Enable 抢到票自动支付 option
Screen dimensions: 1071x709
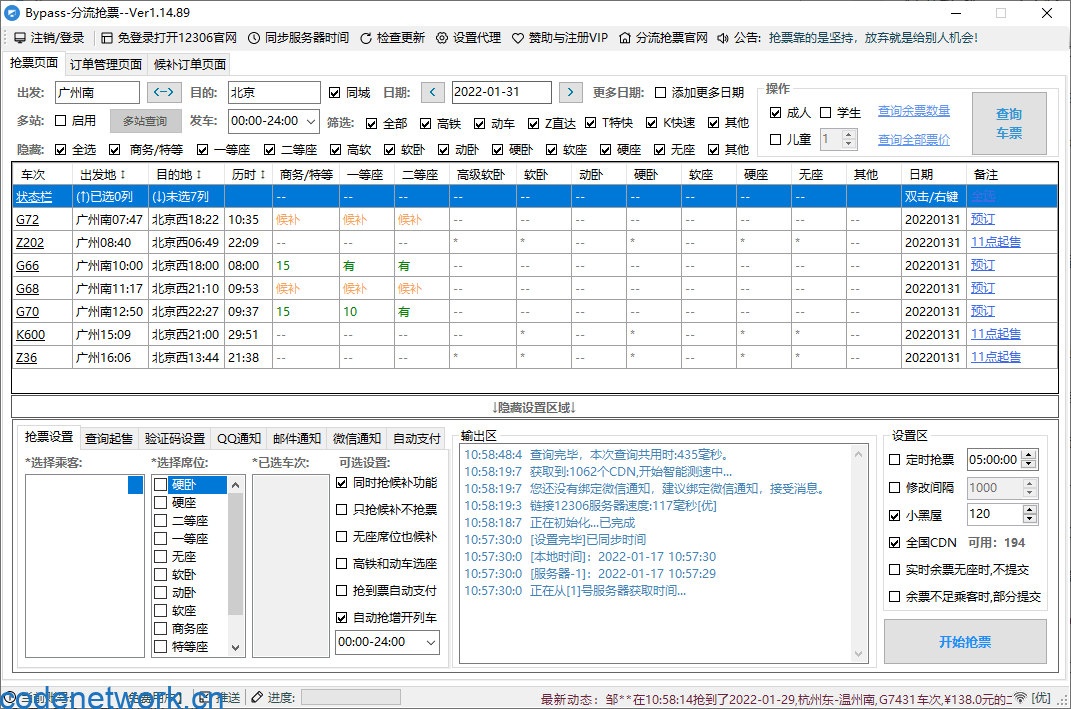(x=342, y=591)
